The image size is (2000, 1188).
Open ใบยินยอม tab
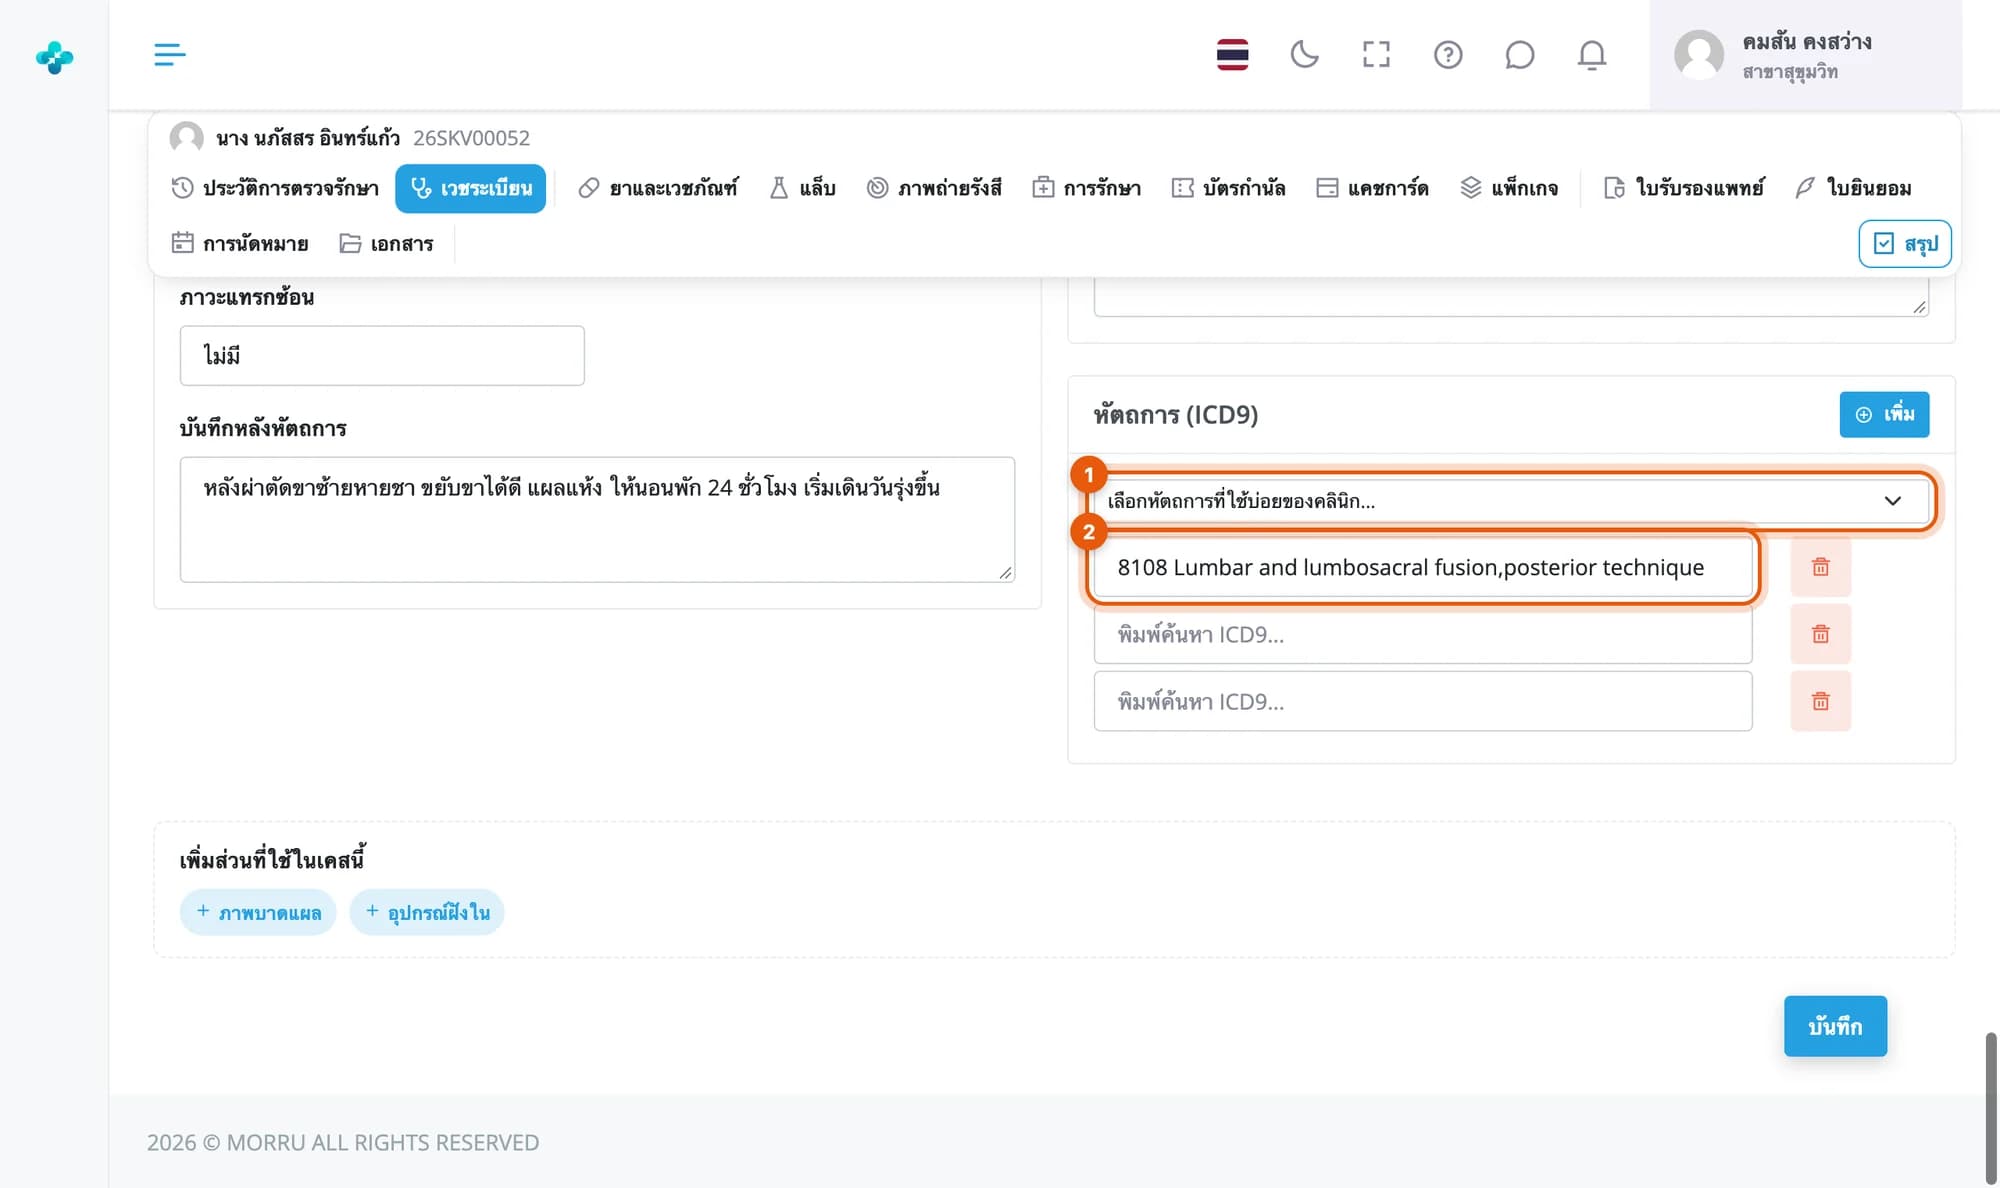coord(1853,188)
